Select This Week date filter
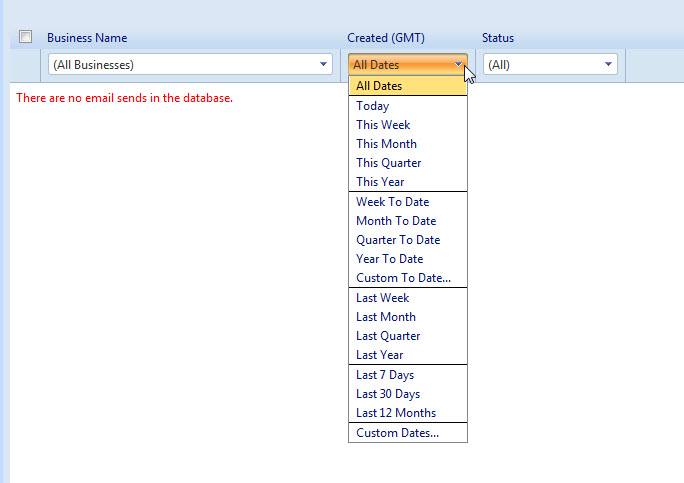The width and height of the screenshot is (684, 483). [x=383, y=125]
